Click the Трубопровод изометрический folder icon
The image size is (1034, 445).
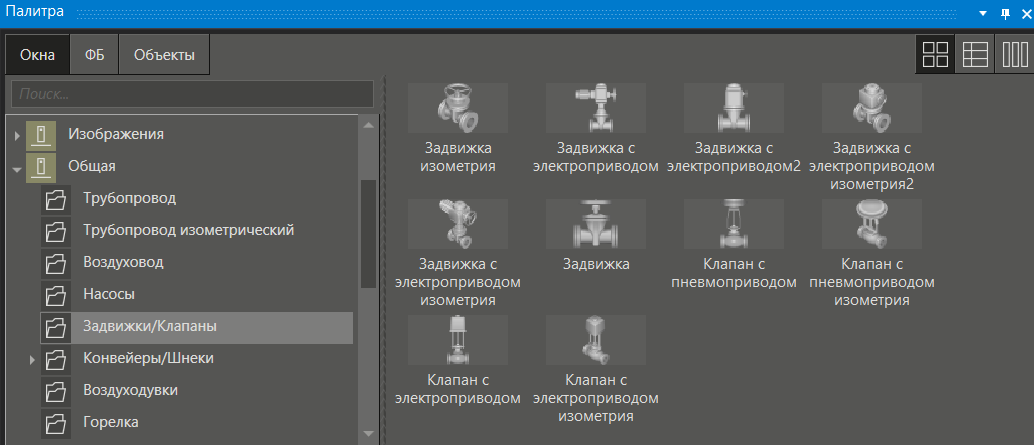point(56,231)
